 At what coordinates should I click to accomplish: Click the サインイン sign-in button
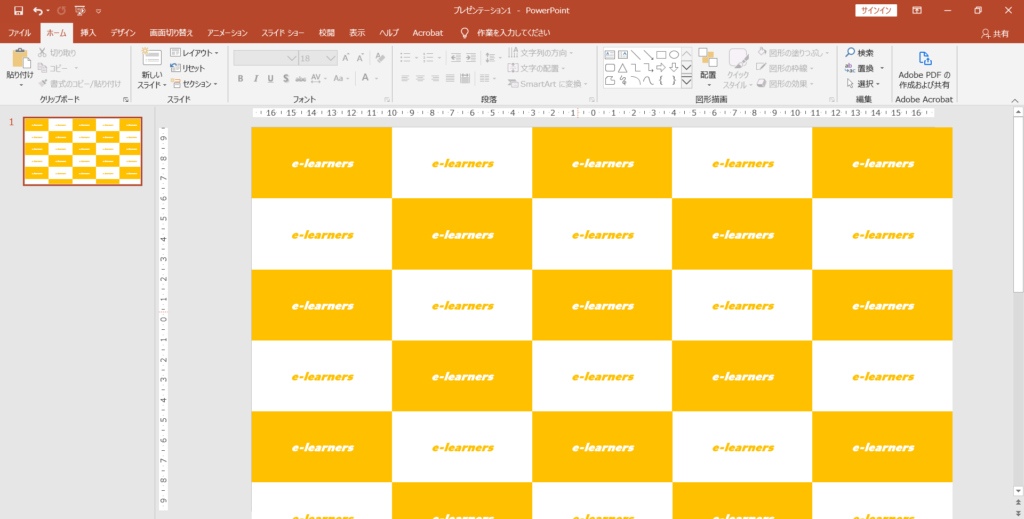875,10
